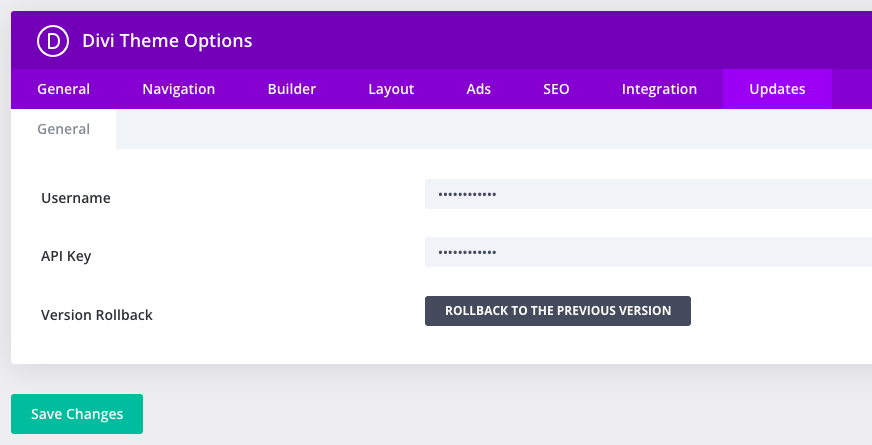Select the Ads tab
The height and width of the screenshot is (445, 872).
coord(478,89)
